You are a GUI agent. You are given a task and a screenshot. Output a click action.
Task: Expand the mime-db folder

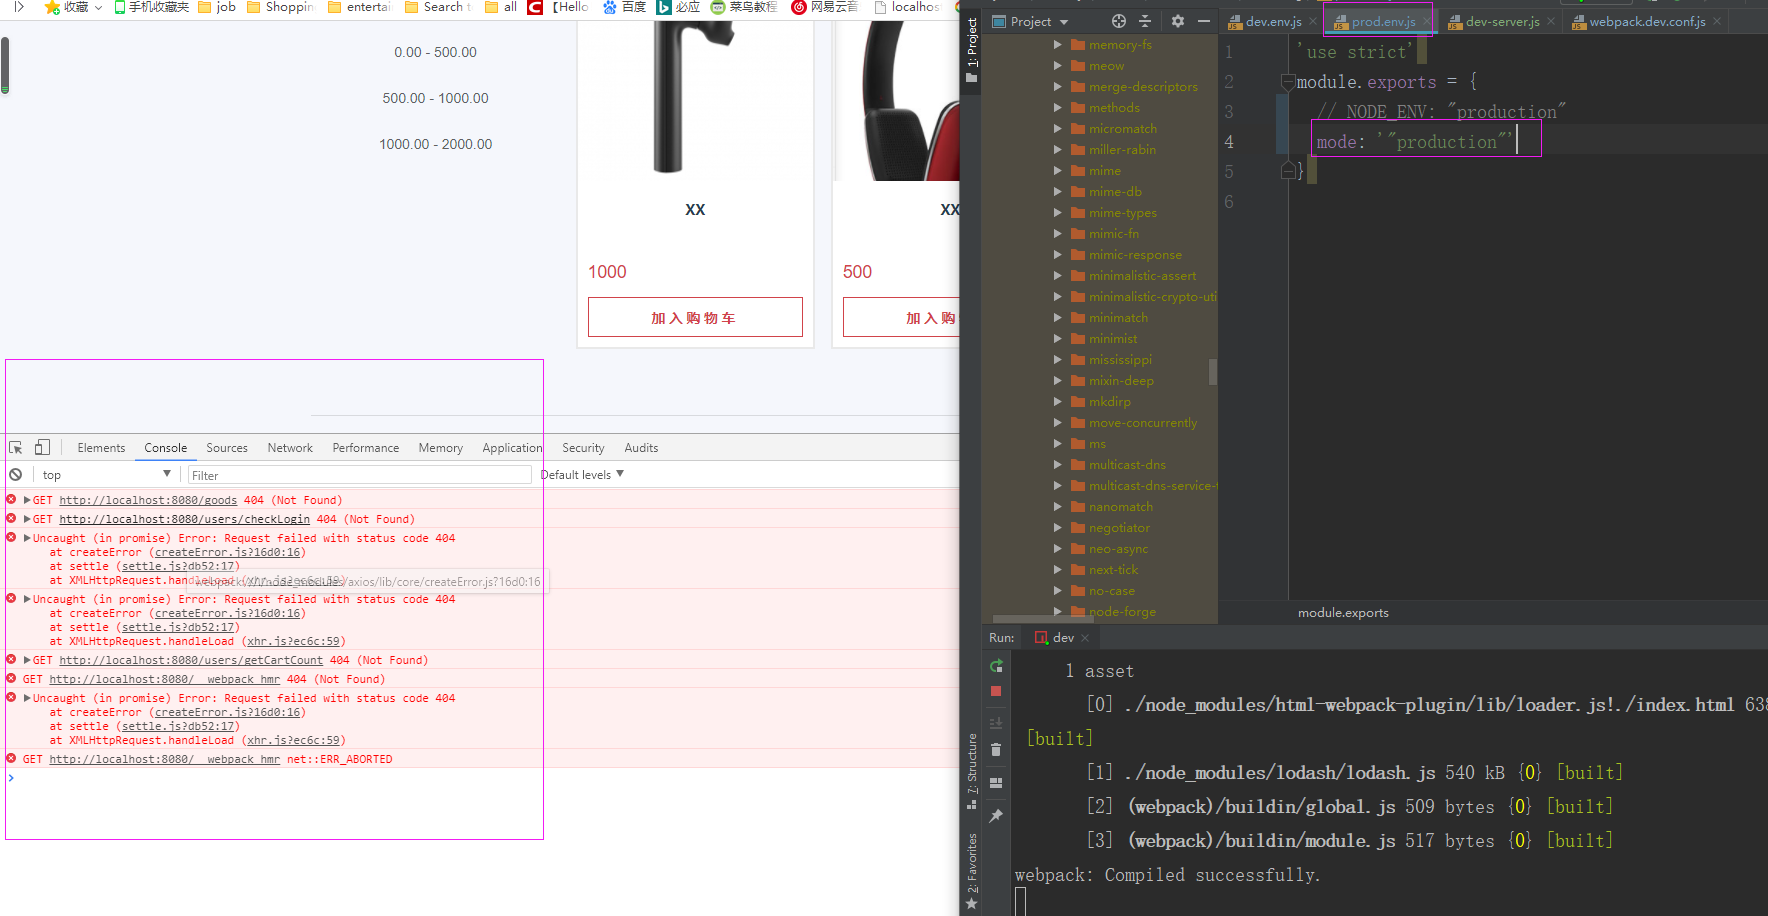(1059, 191)
